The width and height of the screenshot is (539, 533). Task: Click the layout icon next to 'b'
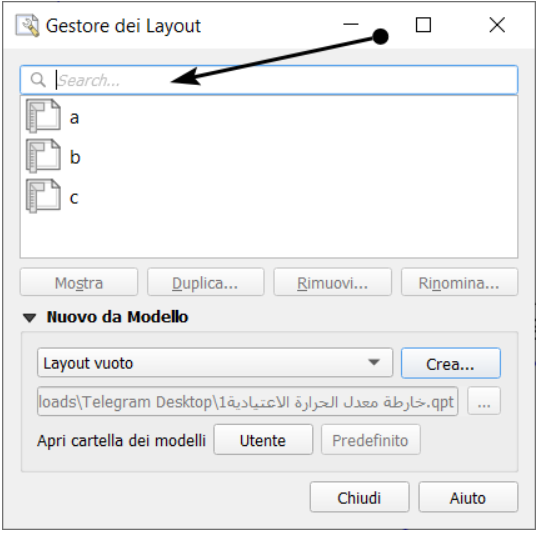pos(43,156)
